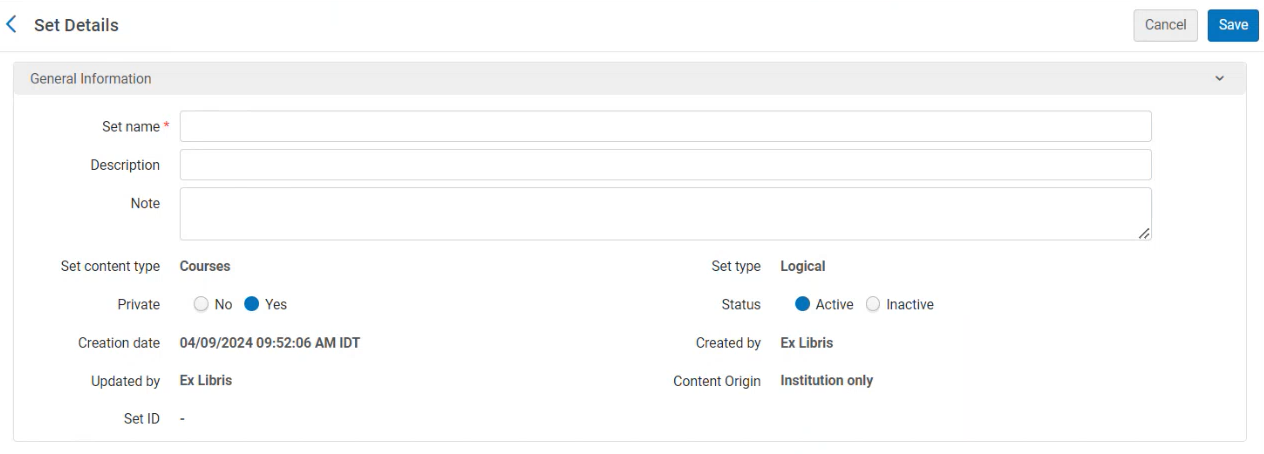Choose the Active status option
The width and height of the screenshot is (1264, 454).
(803, 304)
